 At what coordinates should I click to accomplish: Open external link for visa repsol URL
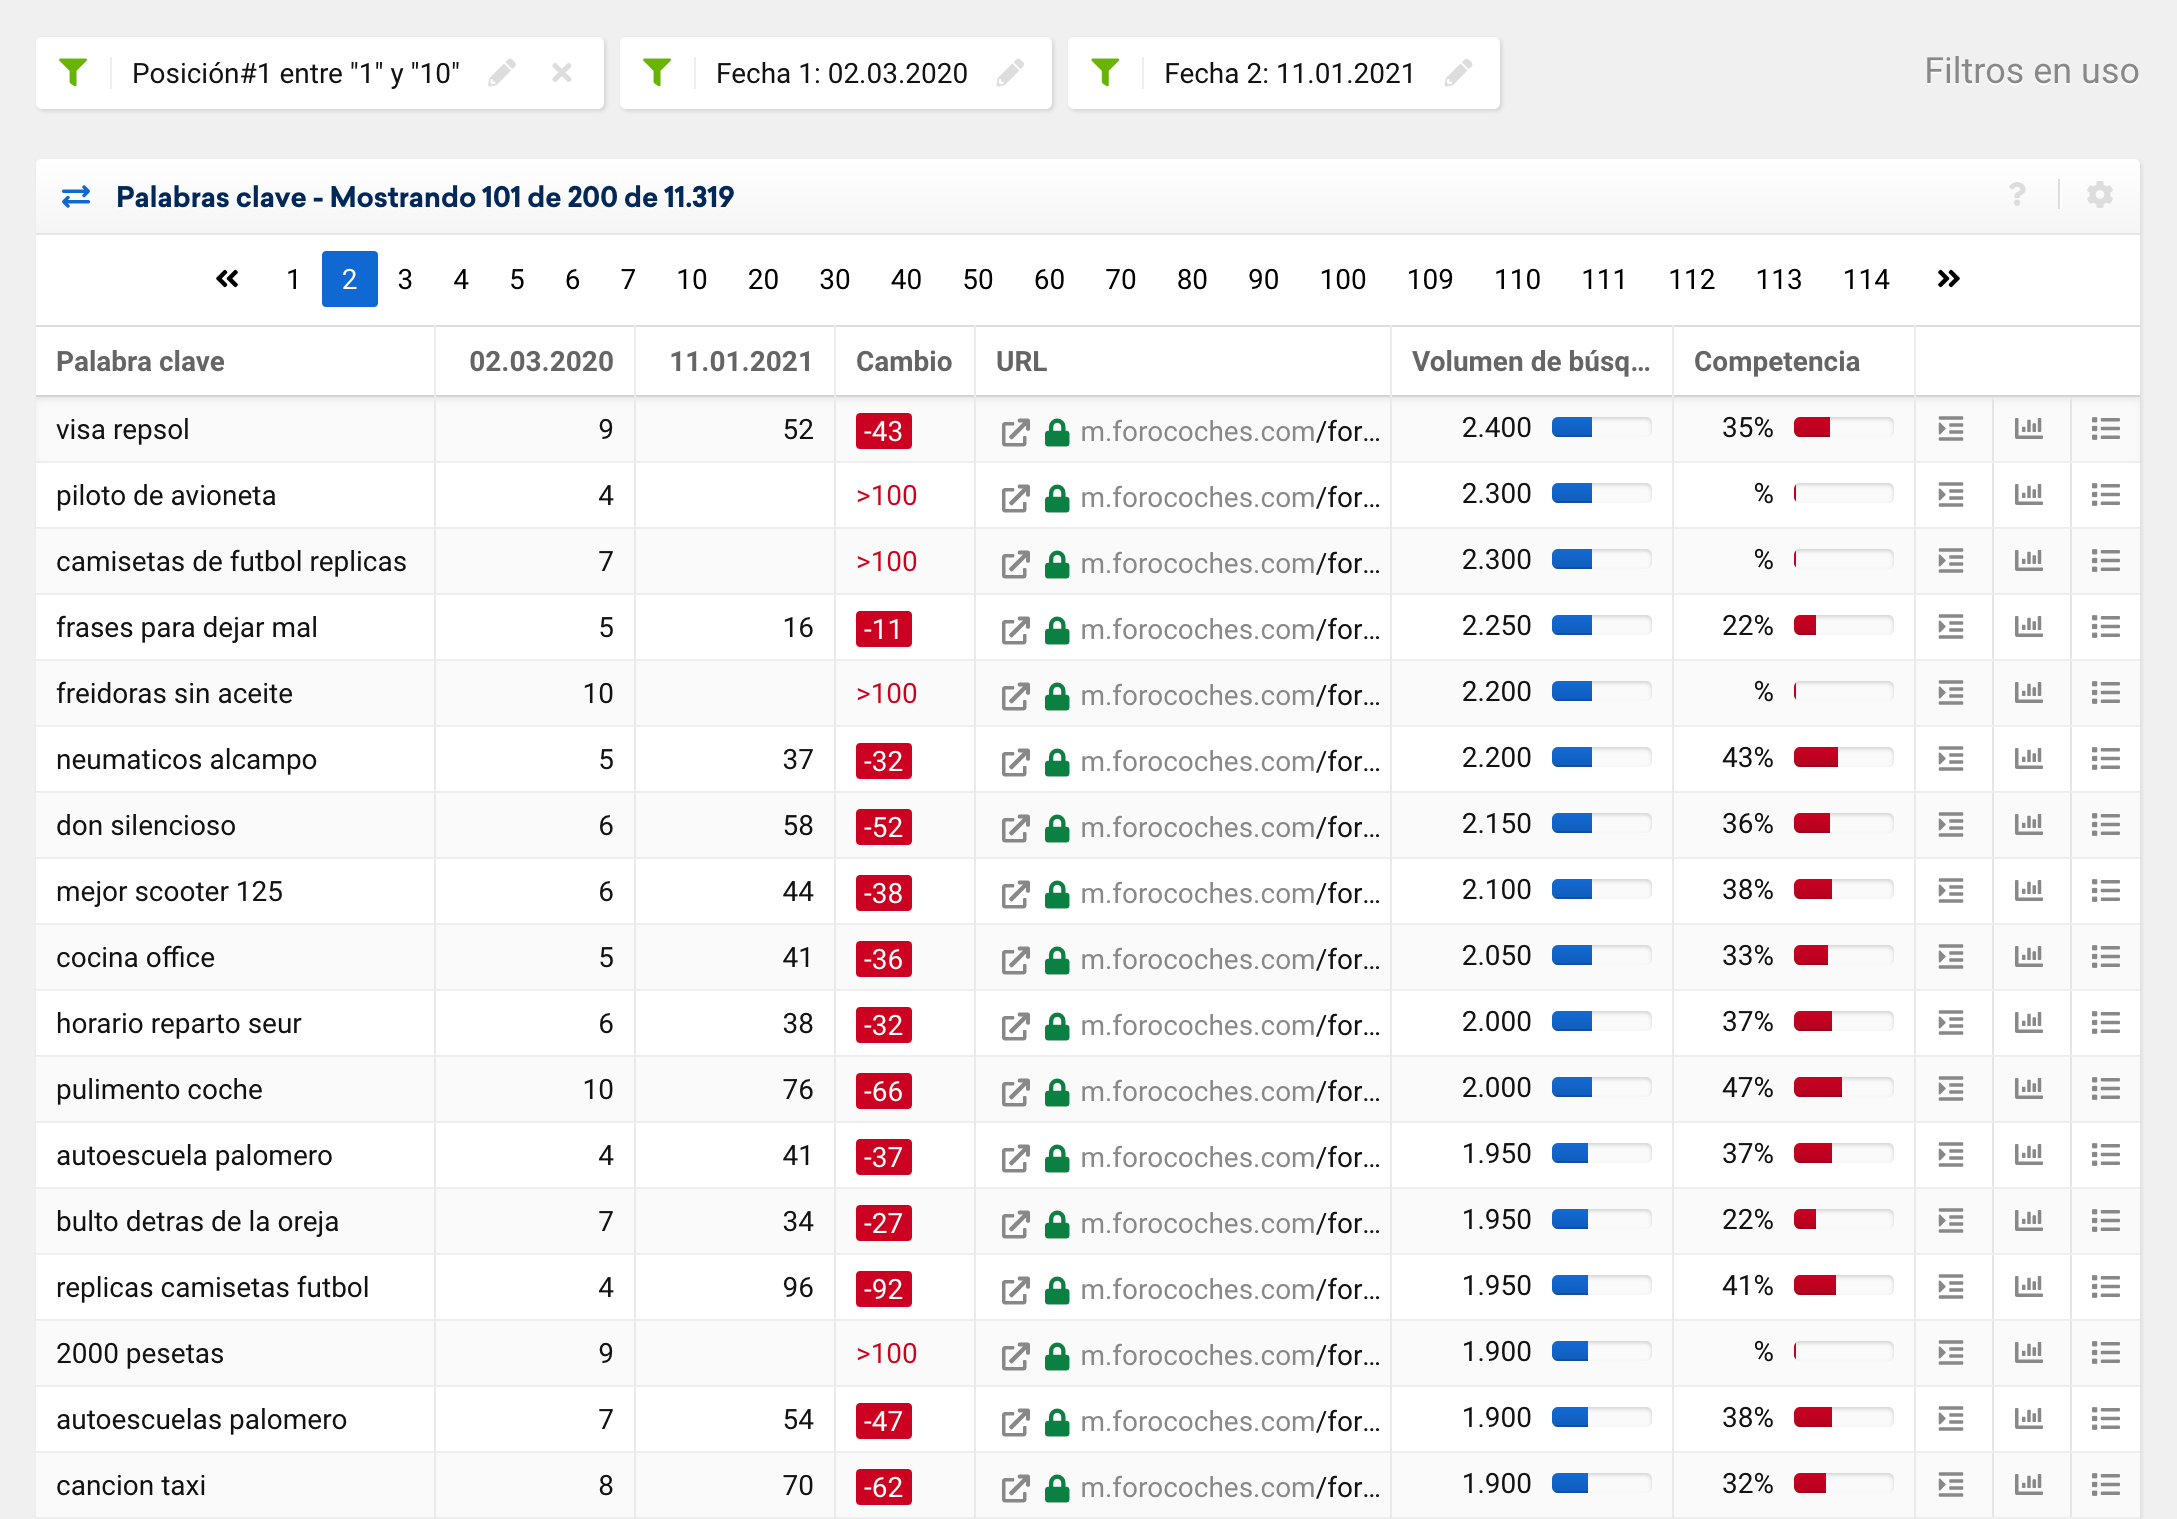(x=1015, y=432)
